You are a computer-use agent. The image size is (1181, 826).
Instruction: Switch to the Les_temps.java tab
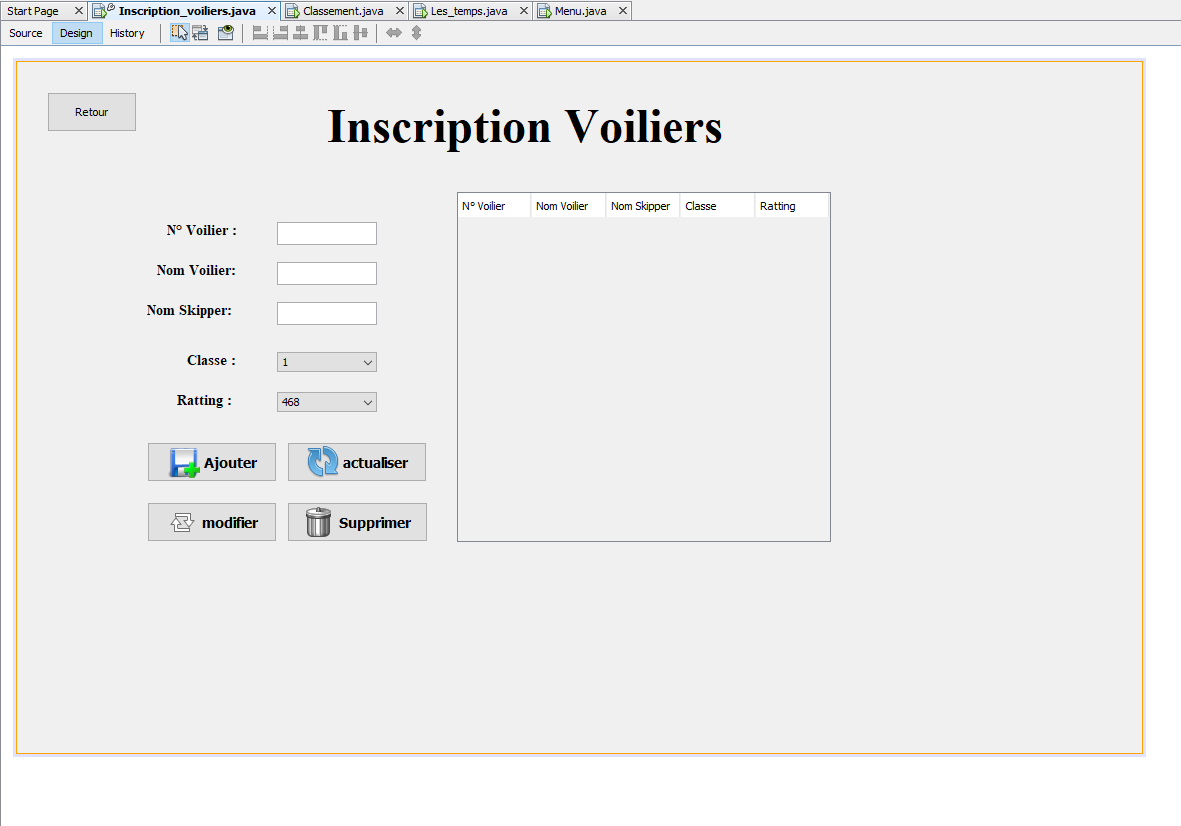(469, 11)
